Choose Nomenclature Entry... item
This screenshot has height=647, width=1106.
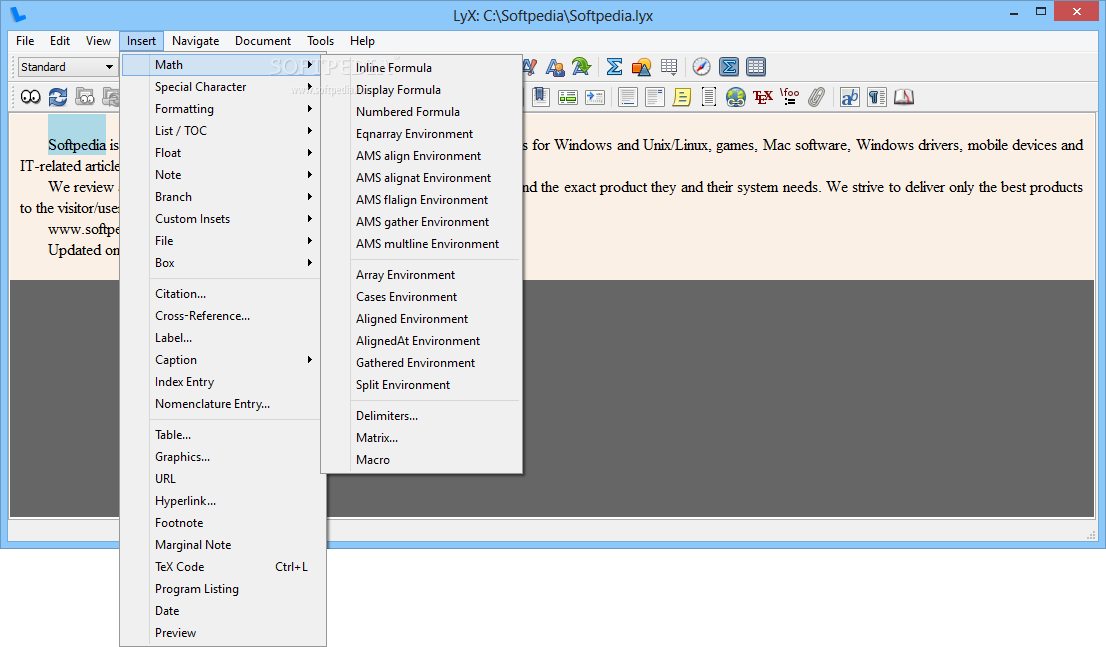pos(221,404)
